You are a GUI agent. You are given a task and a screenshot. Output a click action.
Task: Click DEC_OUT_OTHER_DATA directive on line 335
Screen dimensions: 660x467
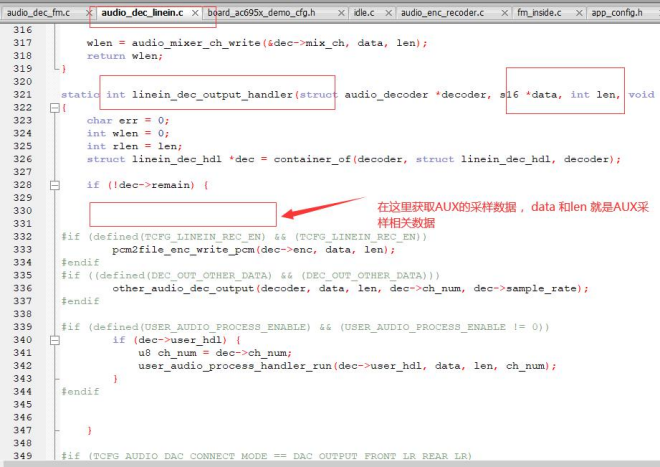pos(250,276)
